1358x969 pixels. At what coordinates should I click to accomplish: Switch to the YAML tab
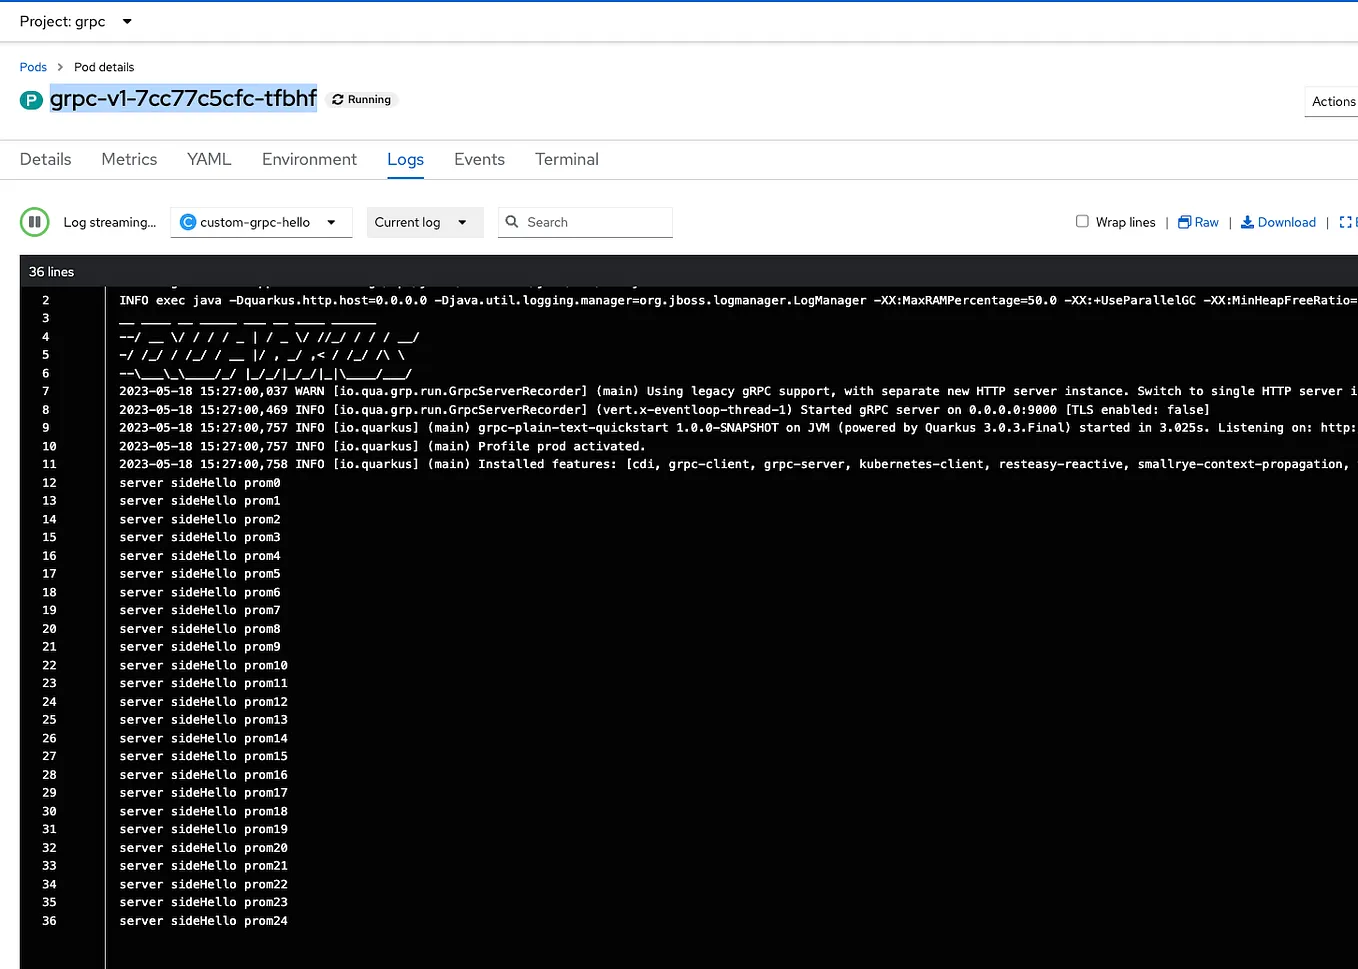[209, 159]
